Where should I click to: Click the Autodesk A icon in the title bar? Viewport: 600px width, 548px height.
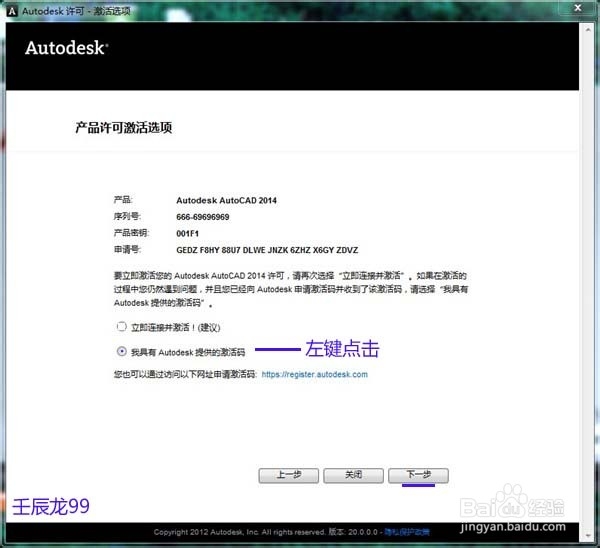click(x=12, y=11)
